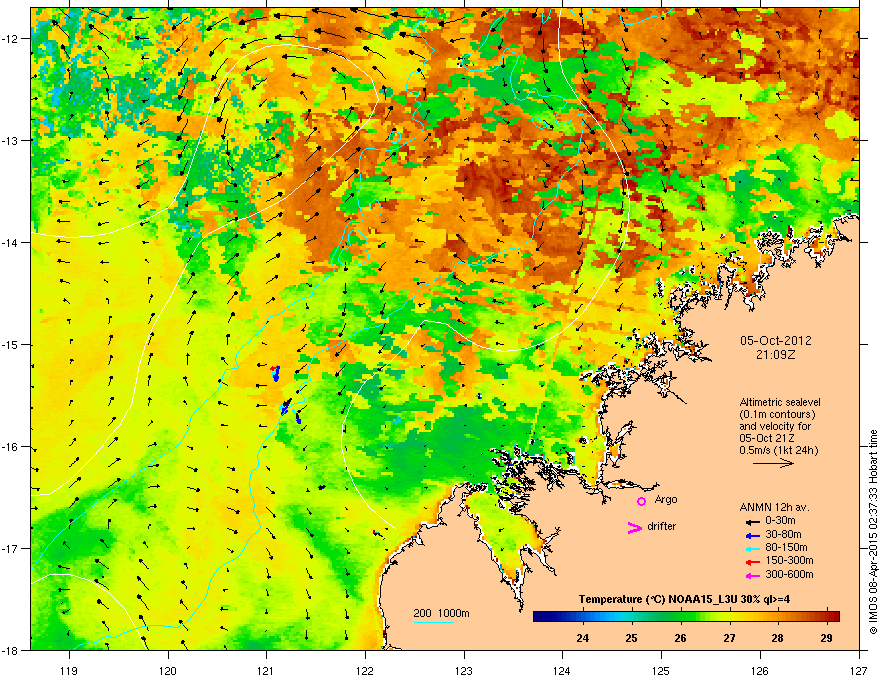Click the cyan isobath sample line below 200 1000m
The image size is (880, 680).
(433, 623)
